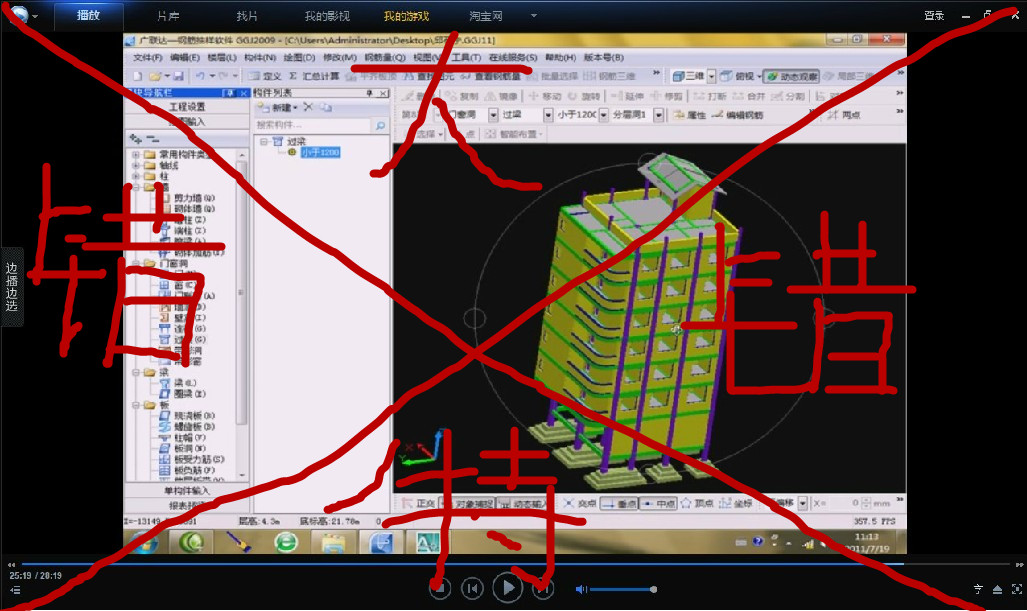Open the 属性 properties panel
1027x611 pixels.
point(690,115)
